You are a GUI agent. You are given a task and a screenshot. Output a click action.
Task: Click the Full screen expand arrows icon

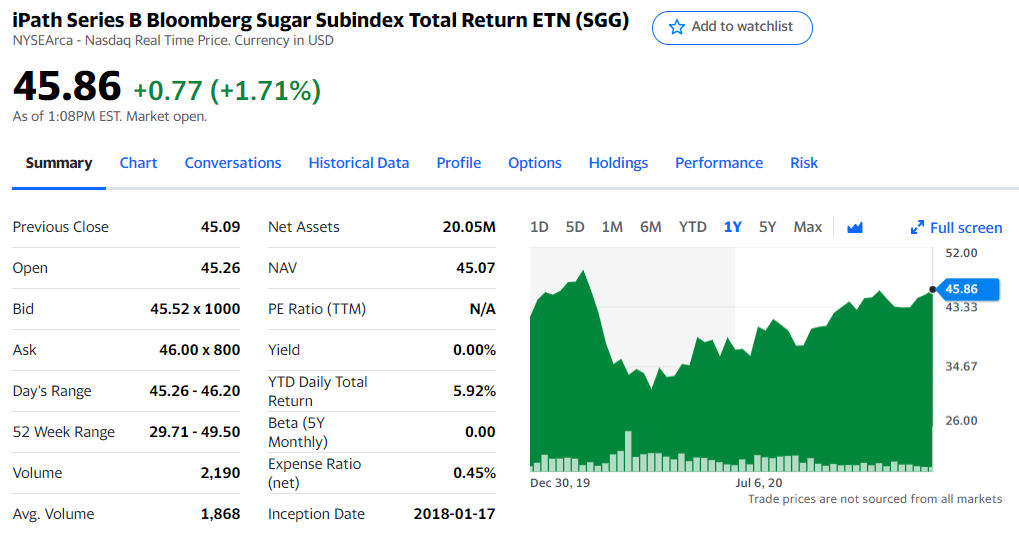[917, 228]
